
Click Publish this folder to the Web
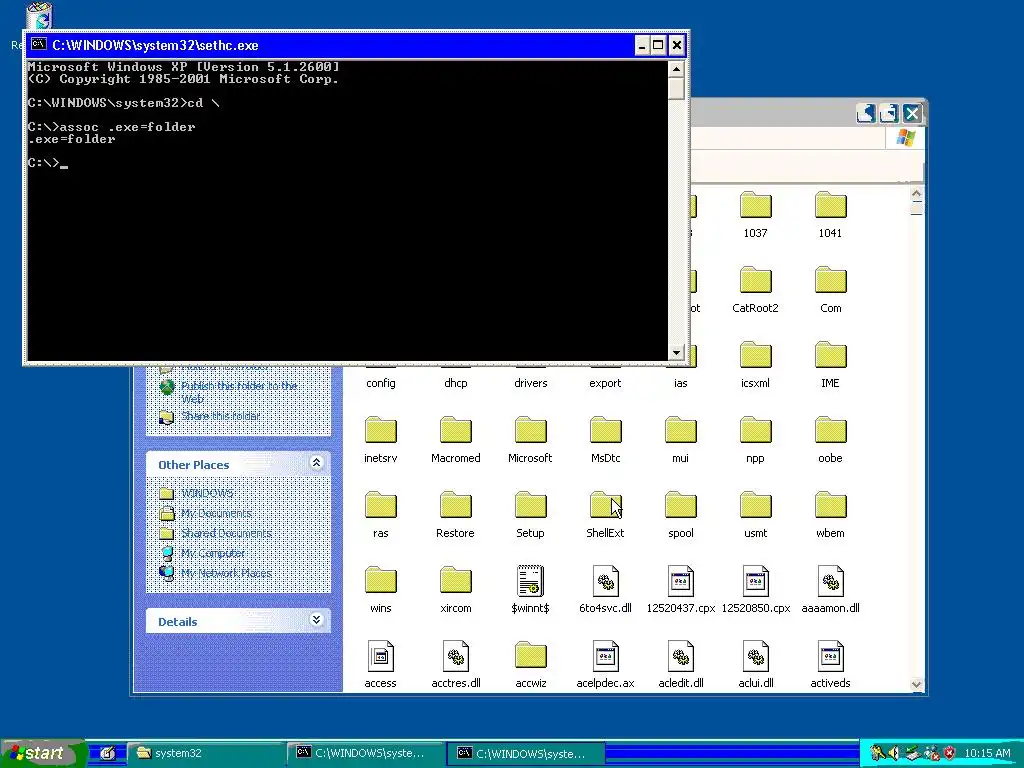(x=239, y=392)
